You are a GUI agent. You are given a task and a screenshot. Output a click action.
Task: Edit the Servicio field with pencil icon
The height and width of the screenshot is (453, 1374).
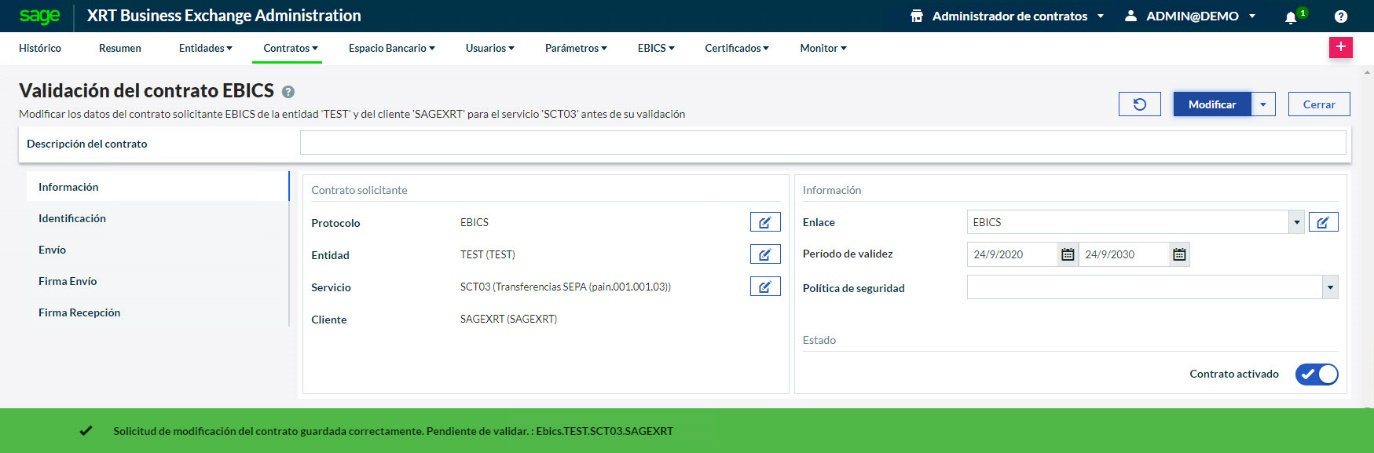point(764,287)
